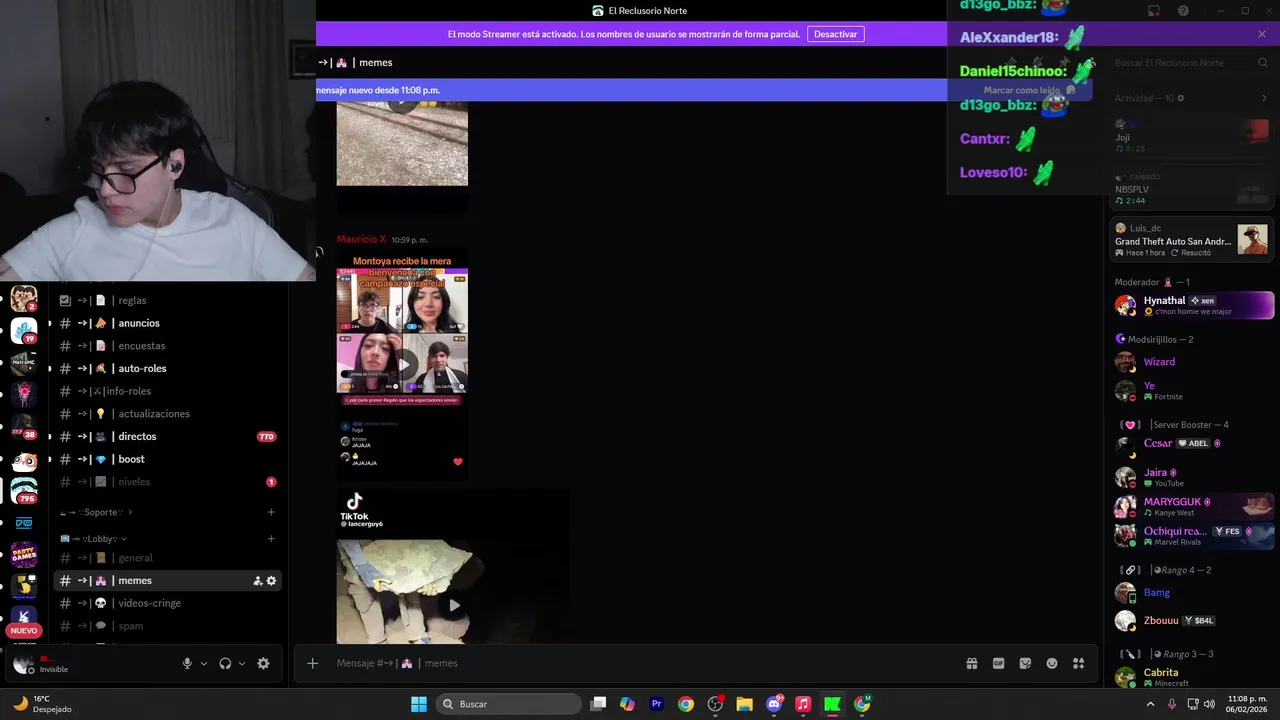Select member Wizard in member list

click(1192, 362)
